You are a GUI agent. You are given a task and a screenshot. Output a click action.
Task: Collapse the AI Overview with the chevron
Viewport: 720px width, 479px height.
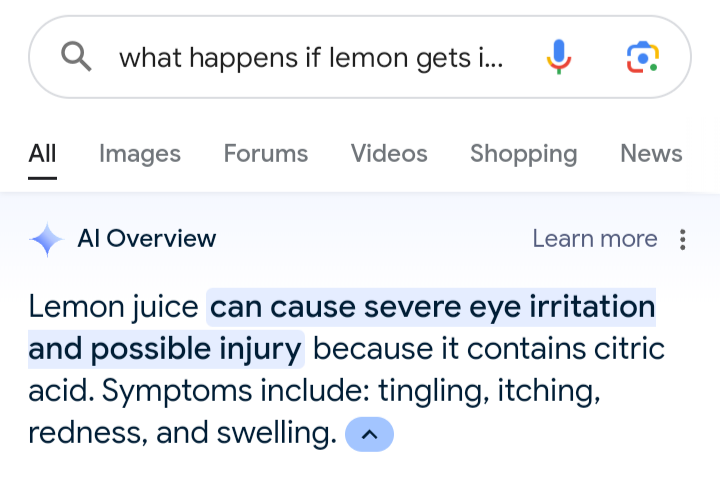(x=369, y=435)
